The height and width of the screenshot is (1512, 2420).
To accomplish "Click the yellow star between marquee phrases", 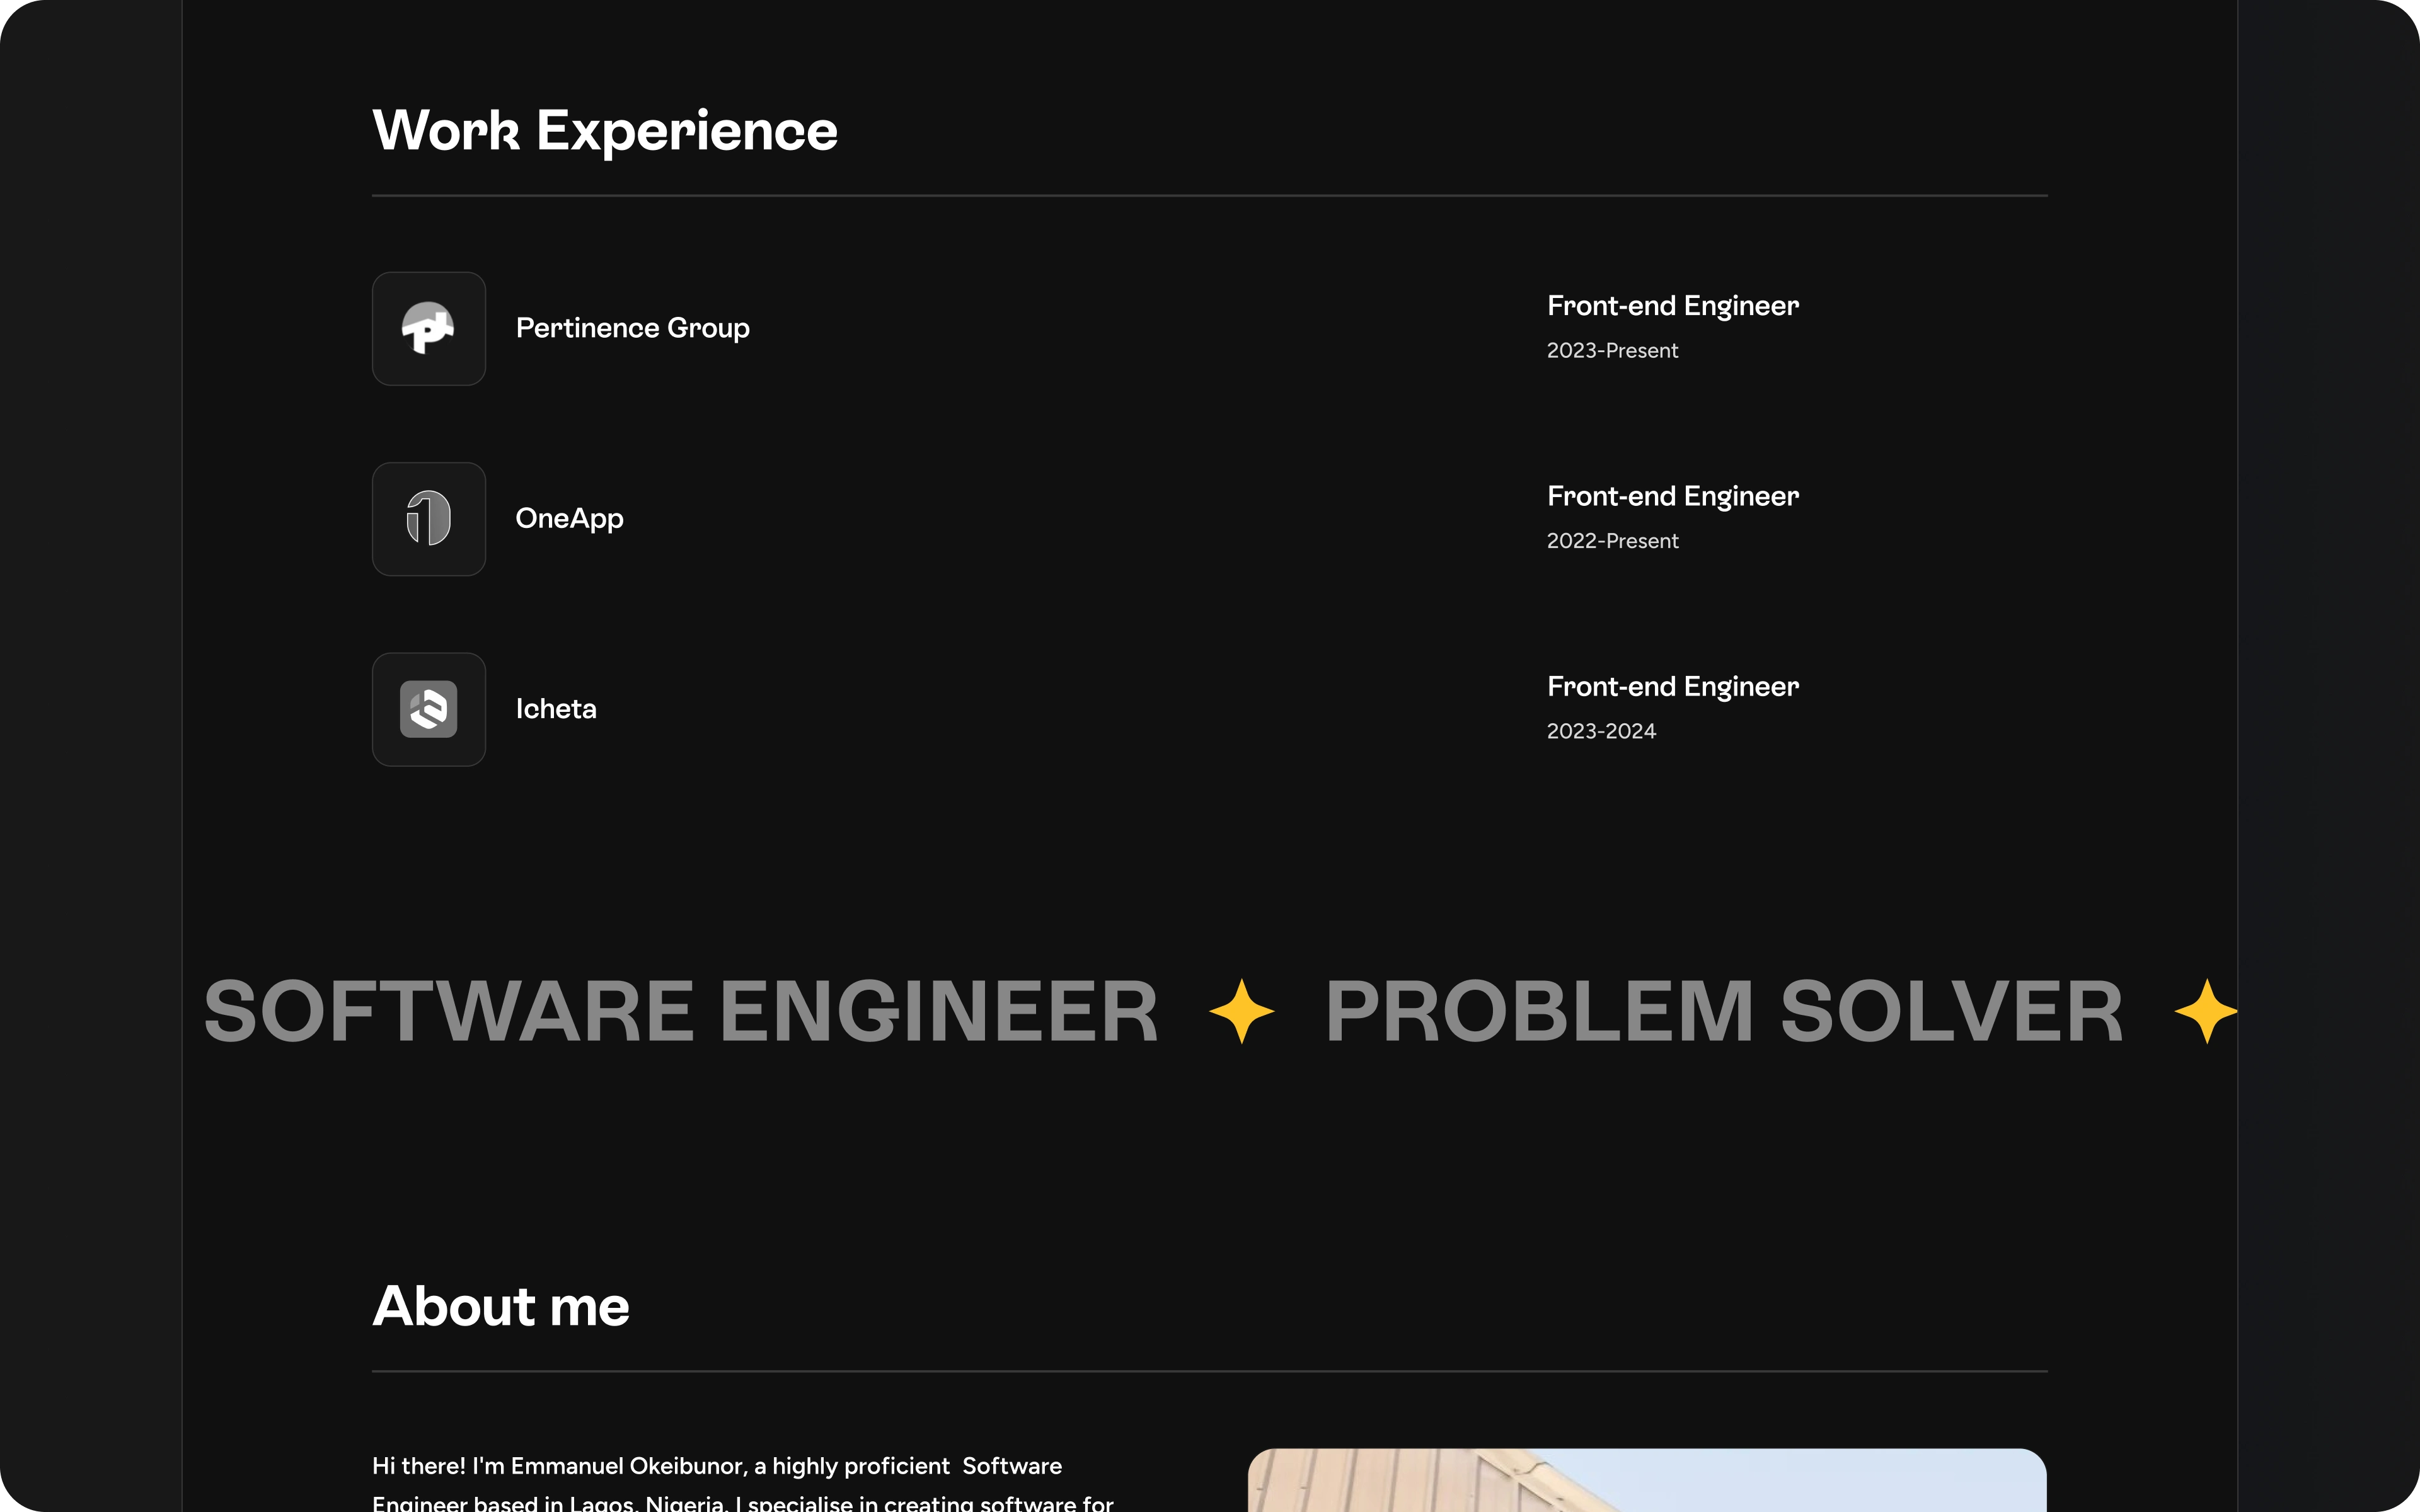I will coord(1241,1011).
